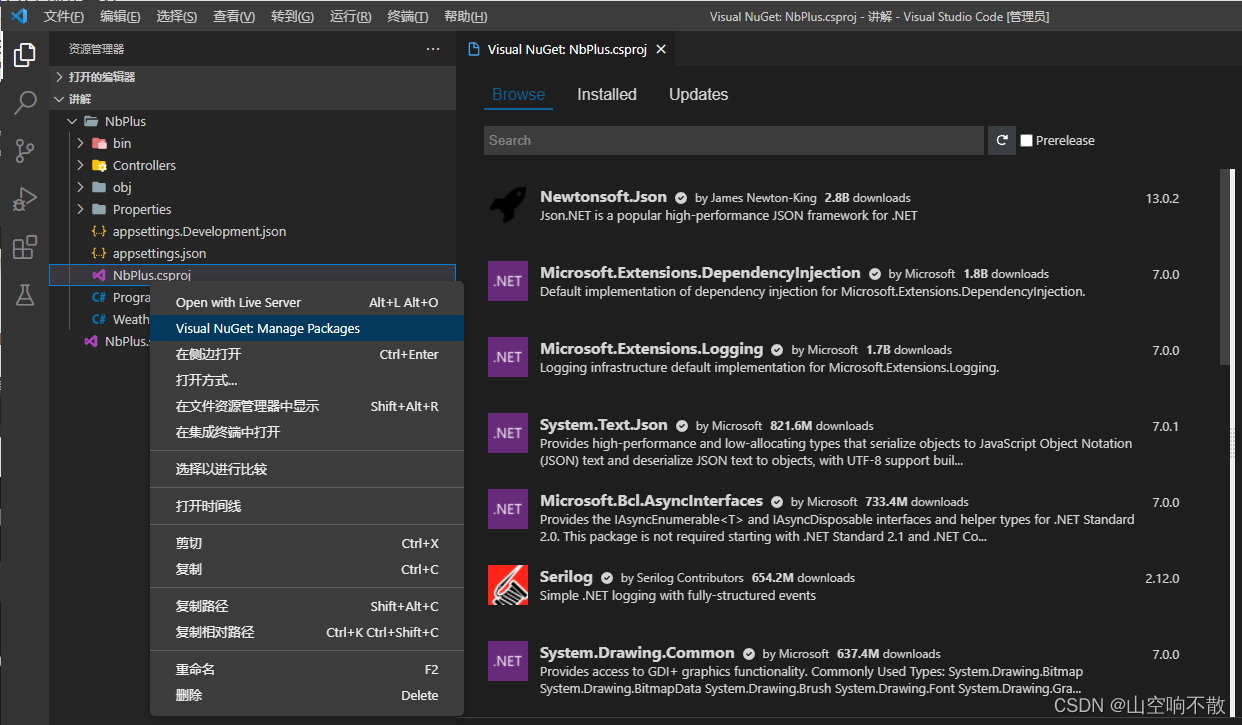Expand the Properties folder
This screenshot has width=1242, height=725.
[80, 209]
